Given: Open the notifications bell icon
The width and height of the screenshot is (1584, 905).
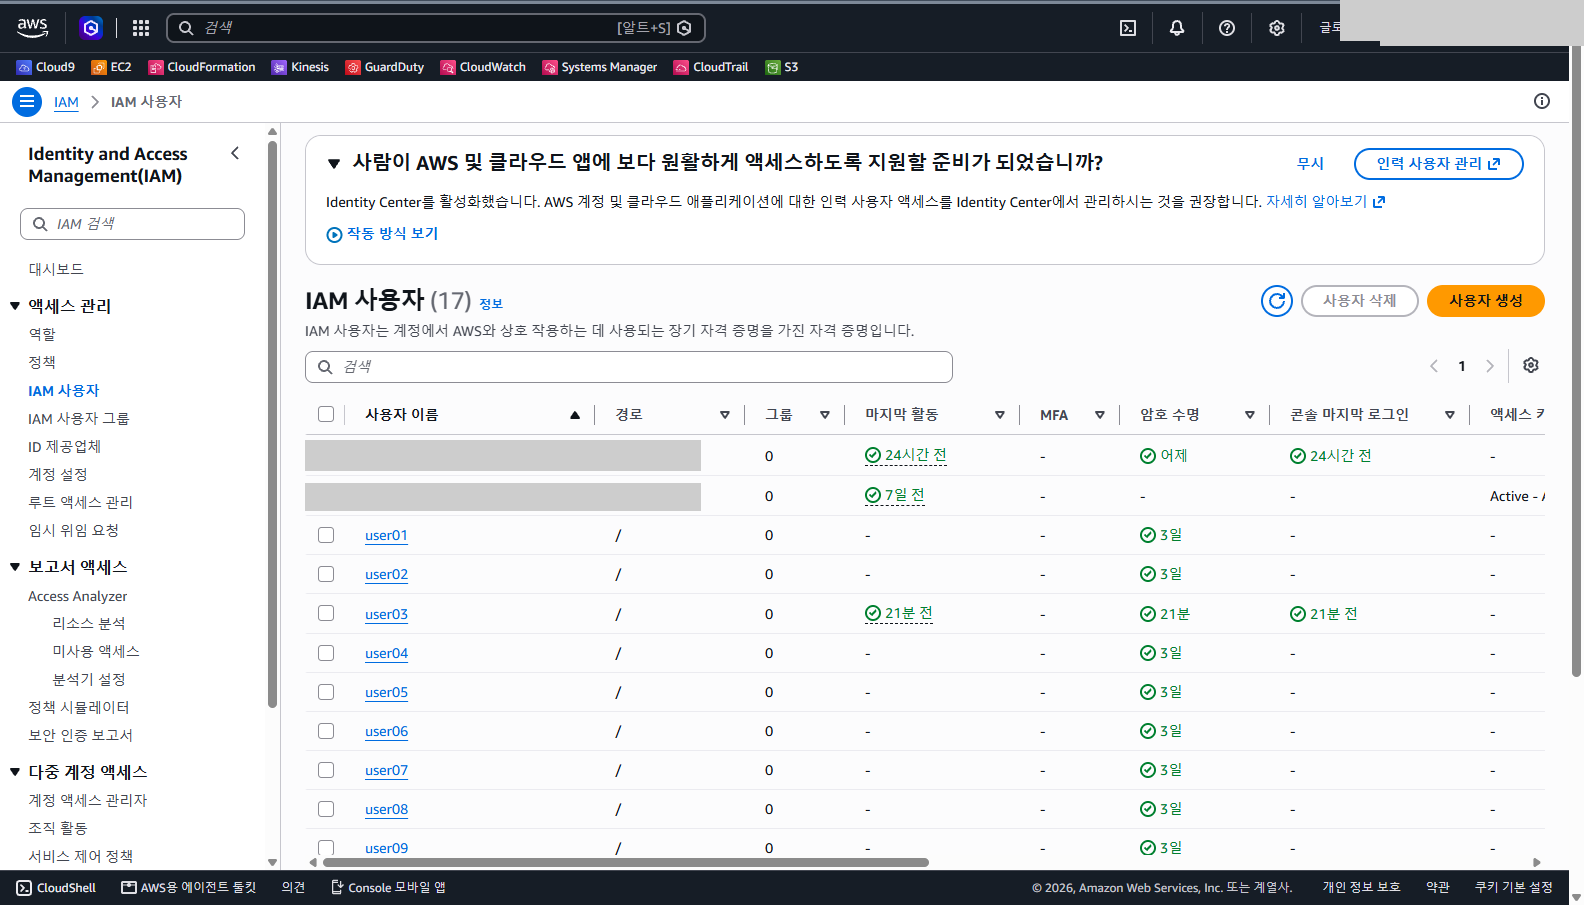Looking at the screenshot, I should (x=1177, y=28).
